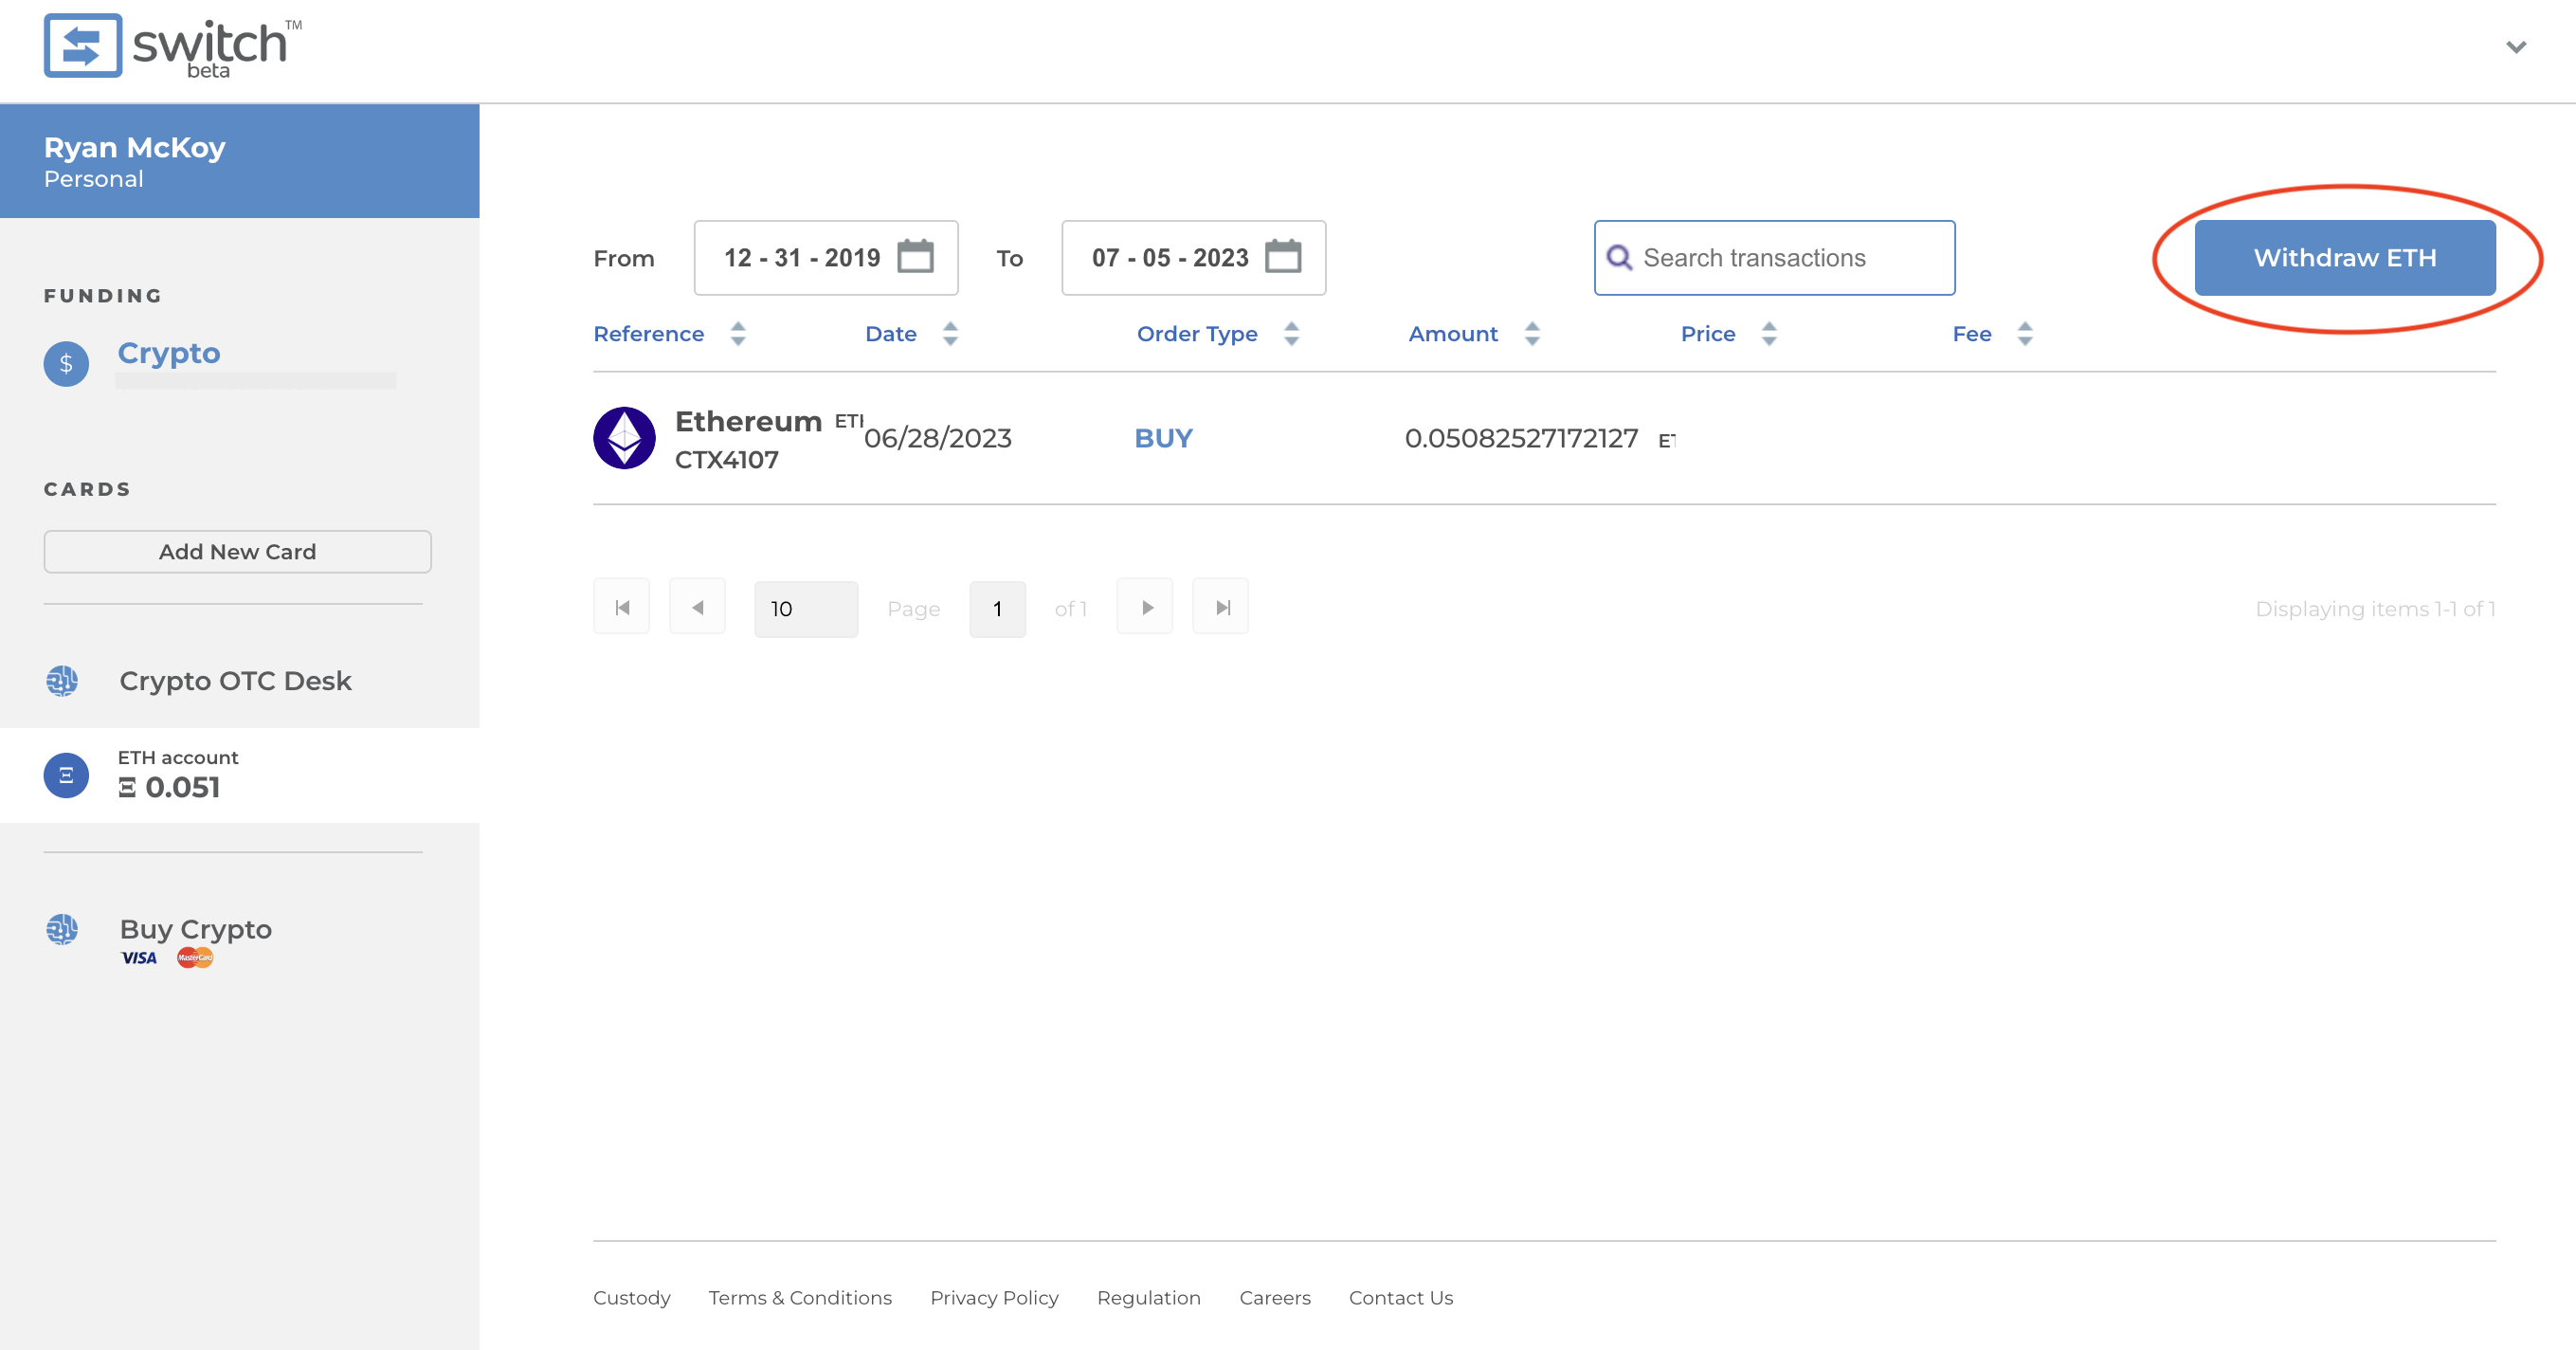Click the sort arrows beside Amount

(1532, 334)
